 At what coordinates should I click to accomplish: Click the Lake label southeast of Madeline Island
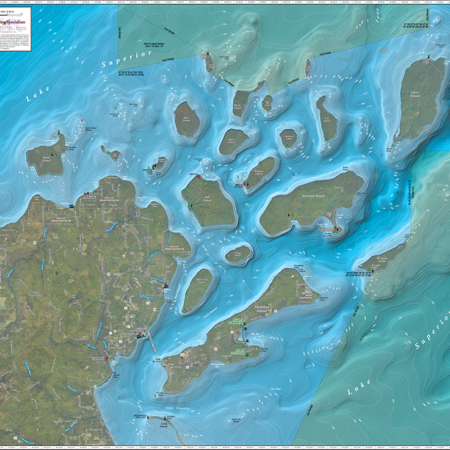(x=359, y=387)
